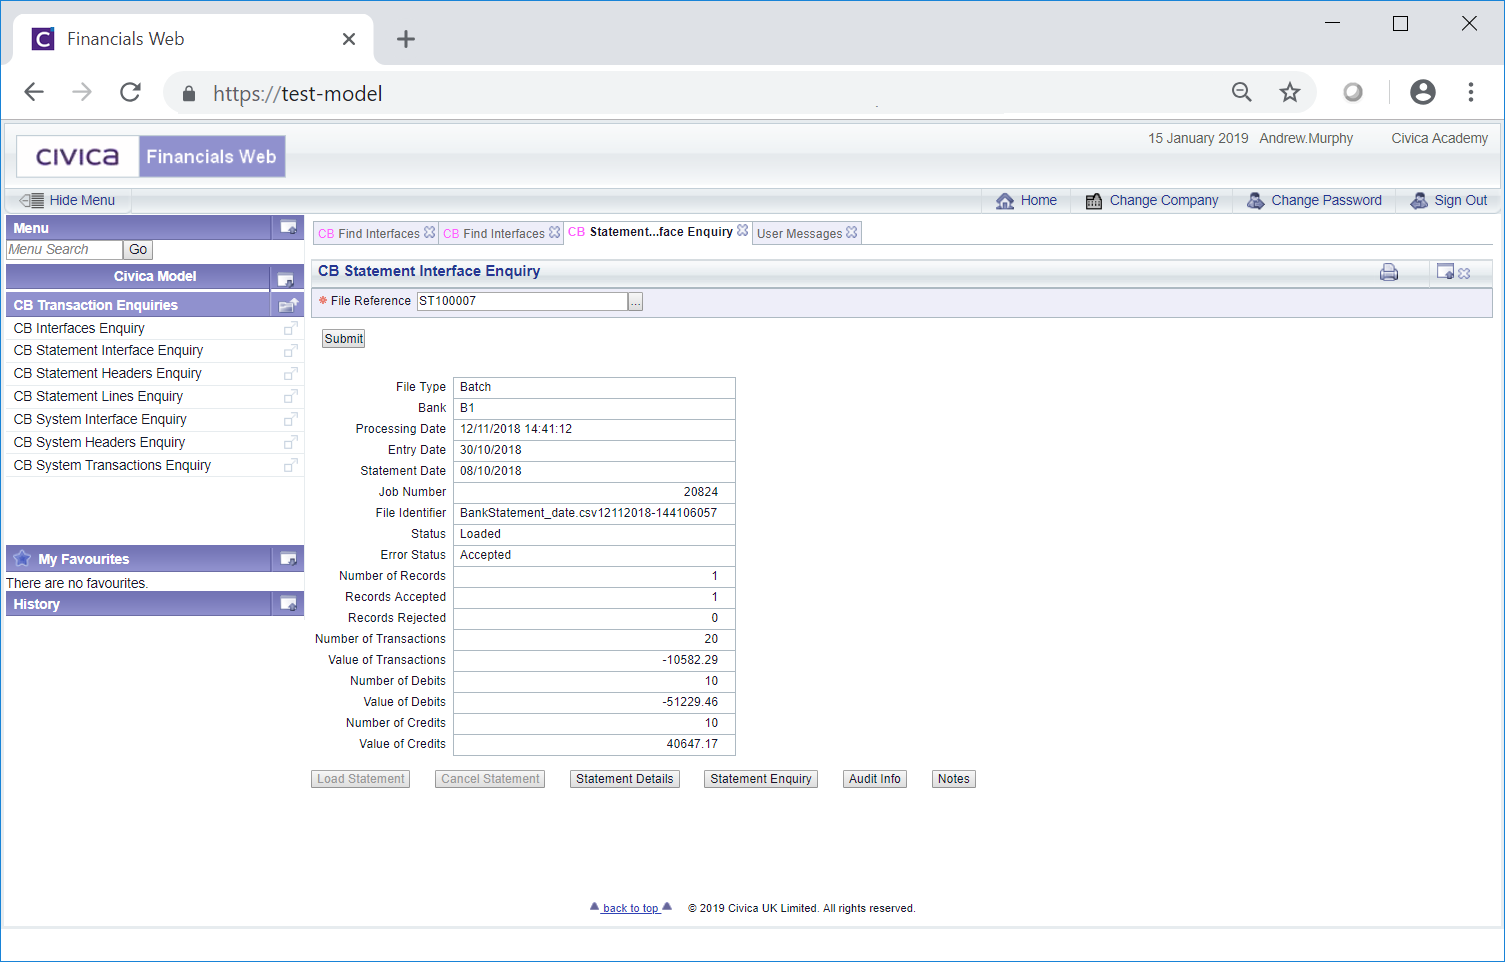1505x962 pixels.
Task: Open CB System Interface Enquiry menu item
Action: pyautogui.click(x=100, y=420)
